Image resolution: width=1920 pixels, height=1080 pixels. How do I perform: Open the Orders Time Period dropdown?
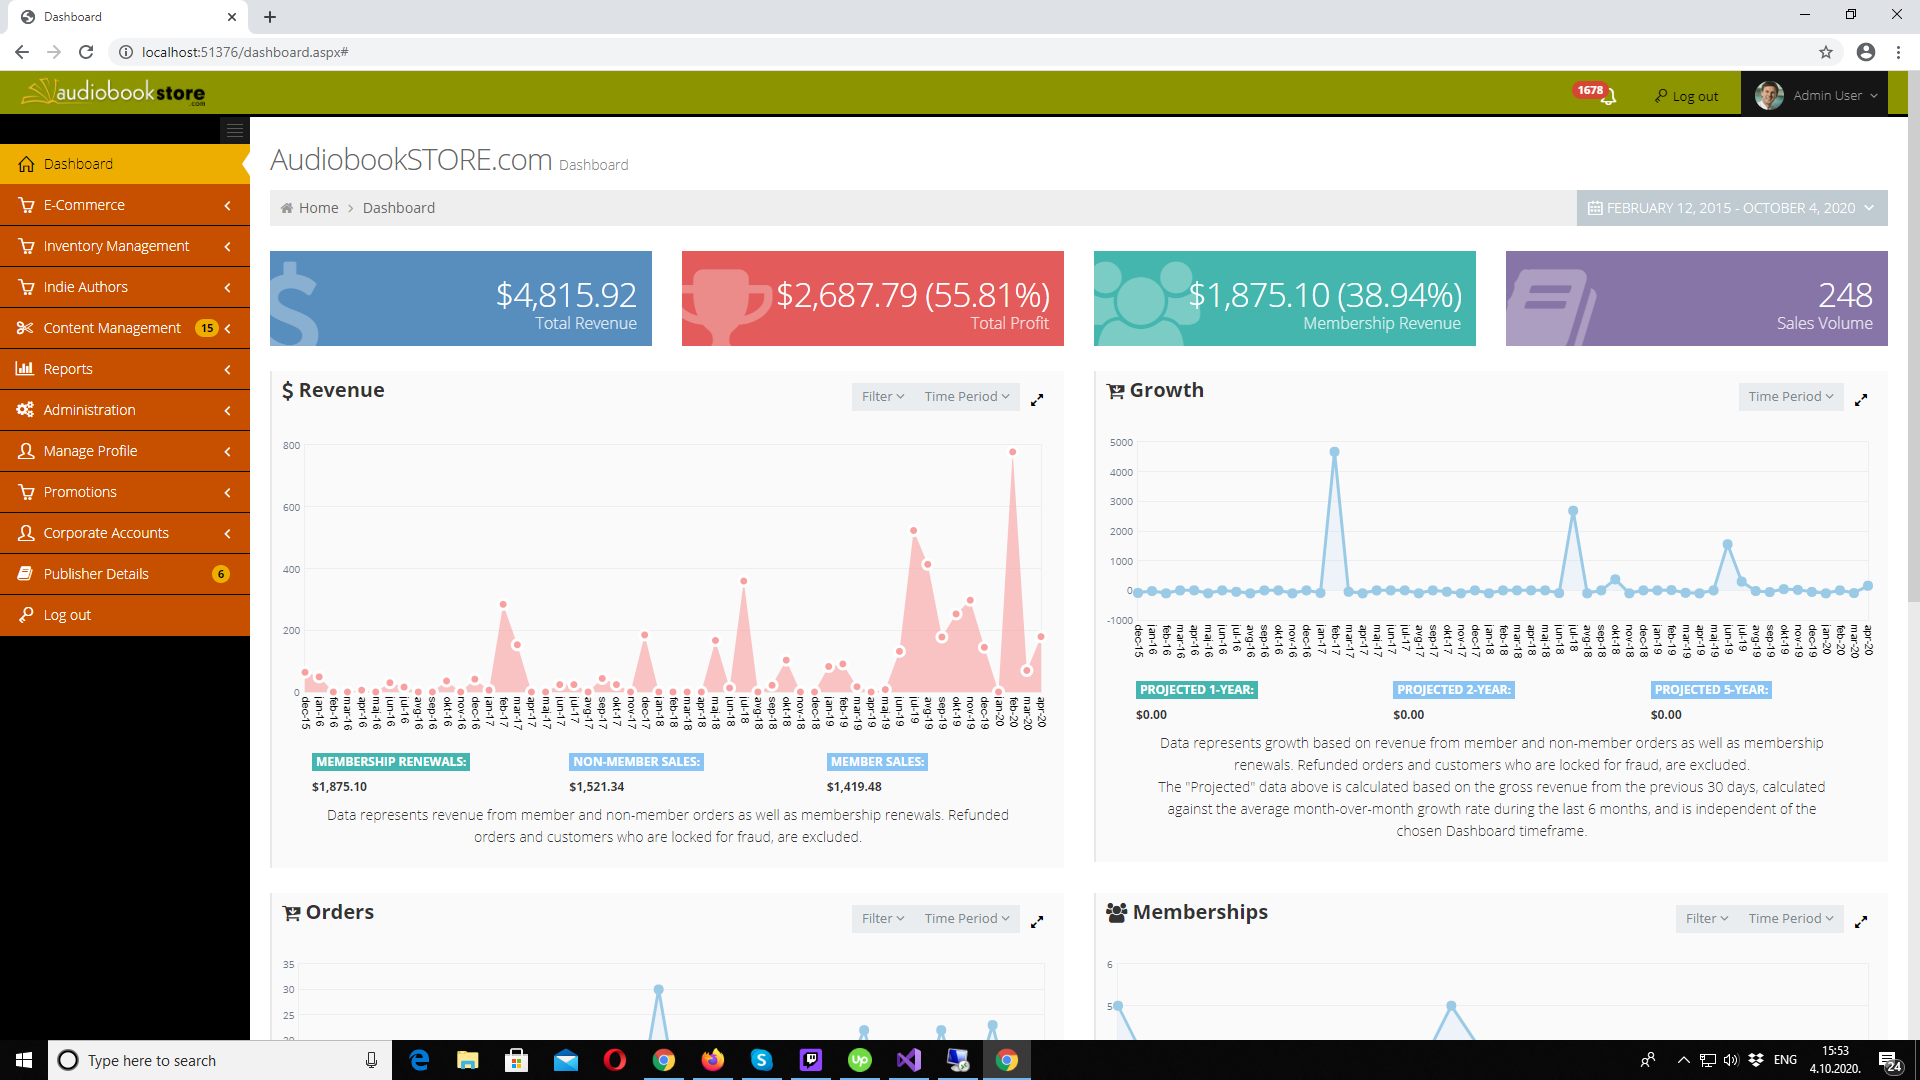click(x=966, y=919)
